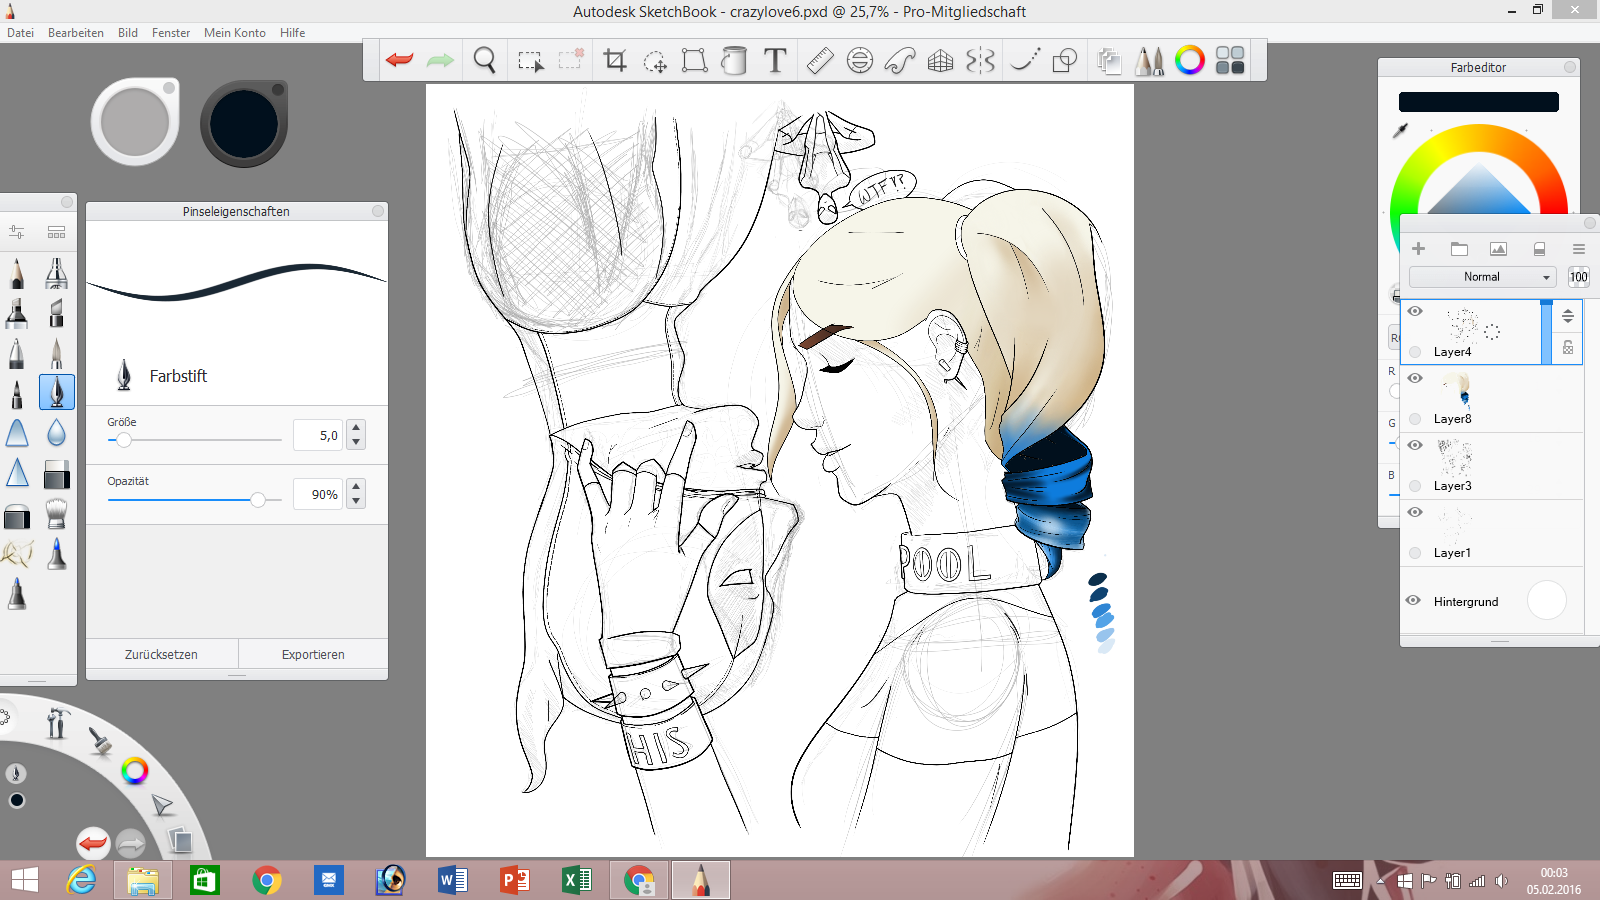
Task: Open the Layer panel menu lines
Action: (x=1579, y=249)
